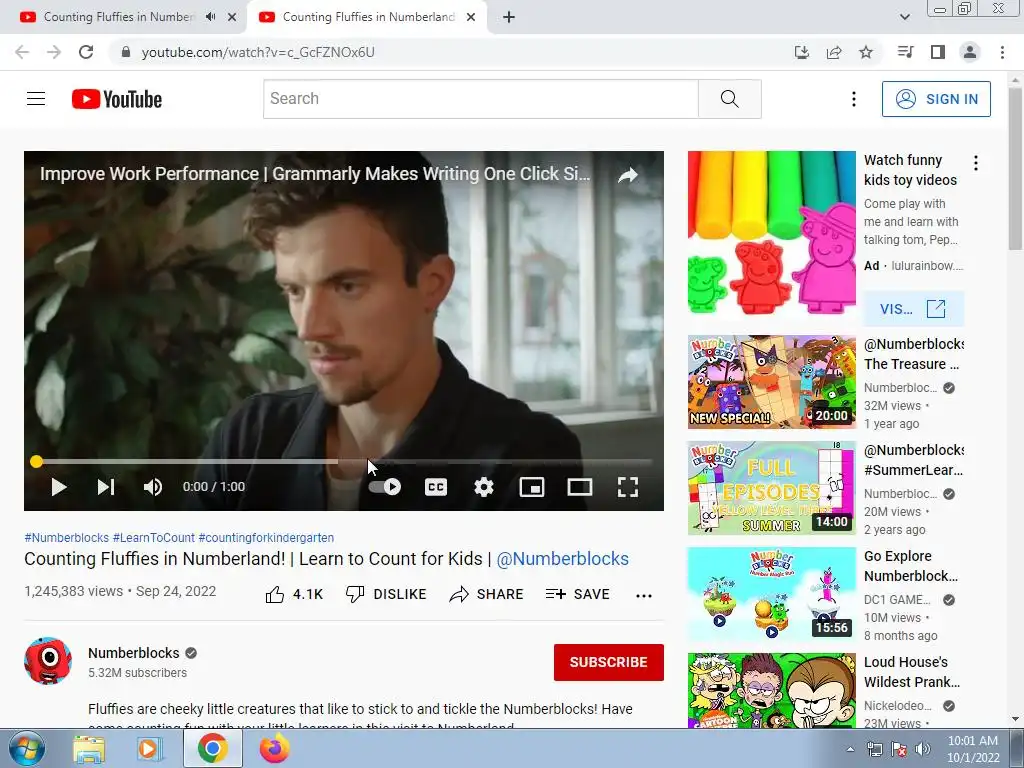Viewport: 1024px width, 768px height.
Task: Open the #Numberblocks hashtag link
Action: pyautogui.click(x=67, y=537)
